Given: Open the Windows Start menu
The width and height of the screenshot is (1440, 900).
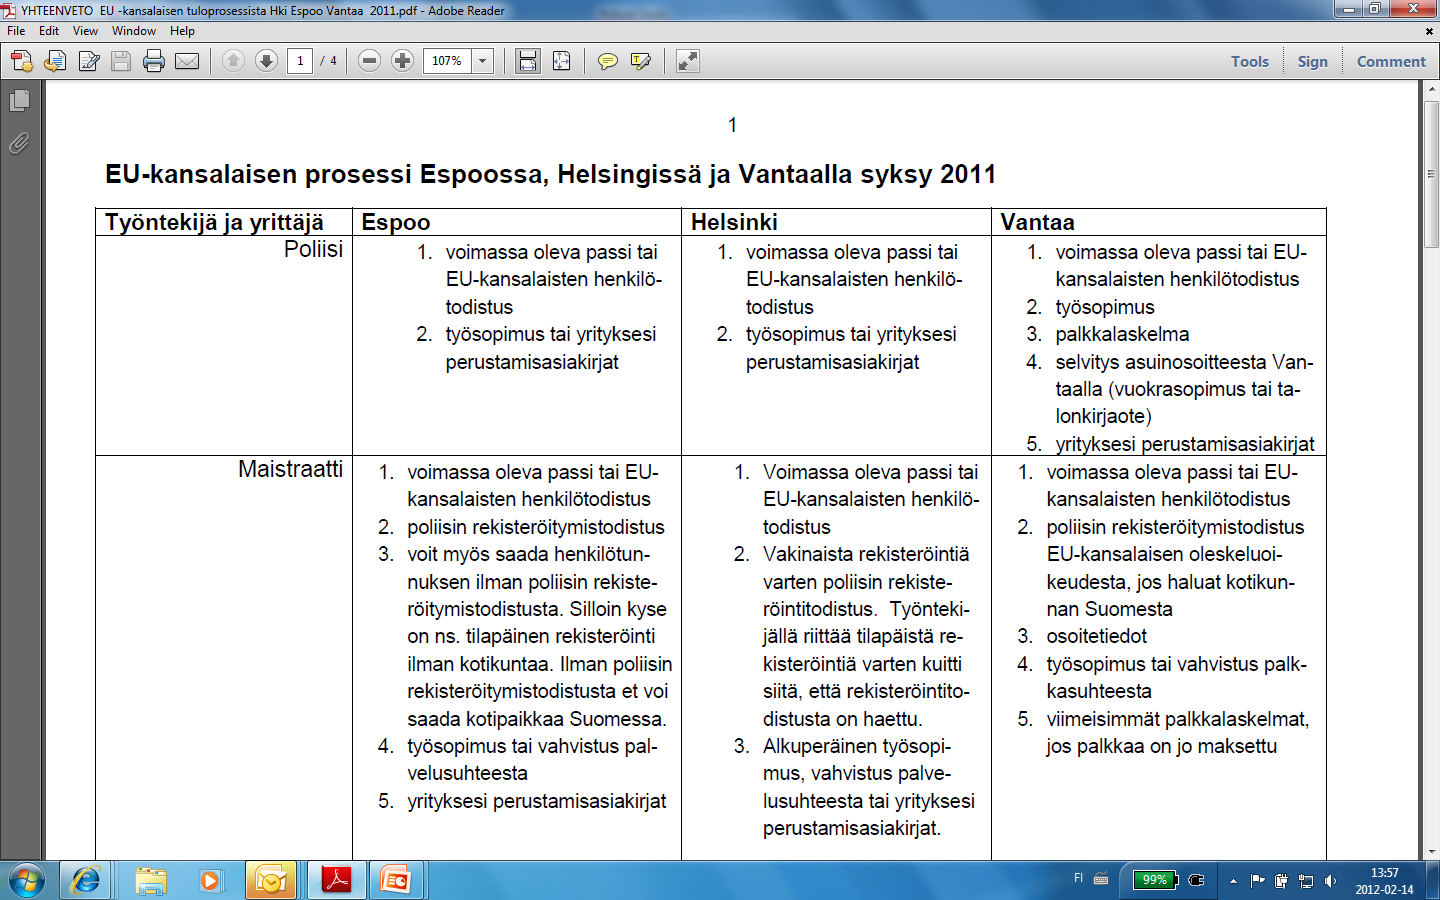Looking at the screenshot, I should click(x=27, y=880).
